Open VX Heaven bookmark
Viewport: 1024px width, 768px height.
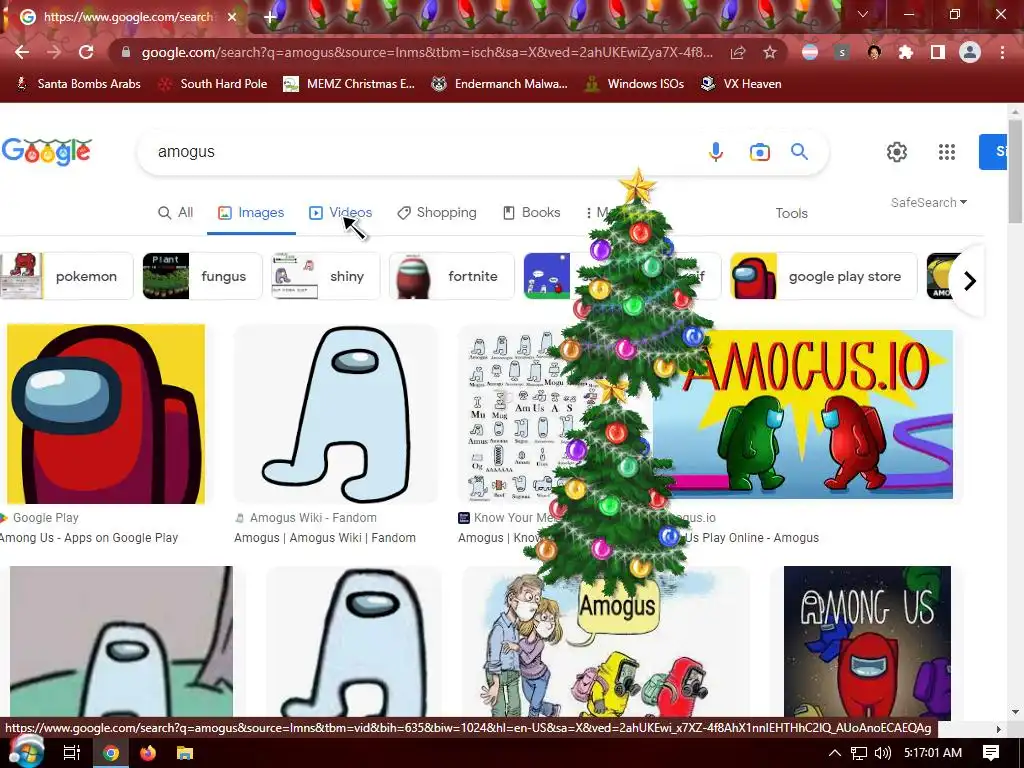point(741,84)
